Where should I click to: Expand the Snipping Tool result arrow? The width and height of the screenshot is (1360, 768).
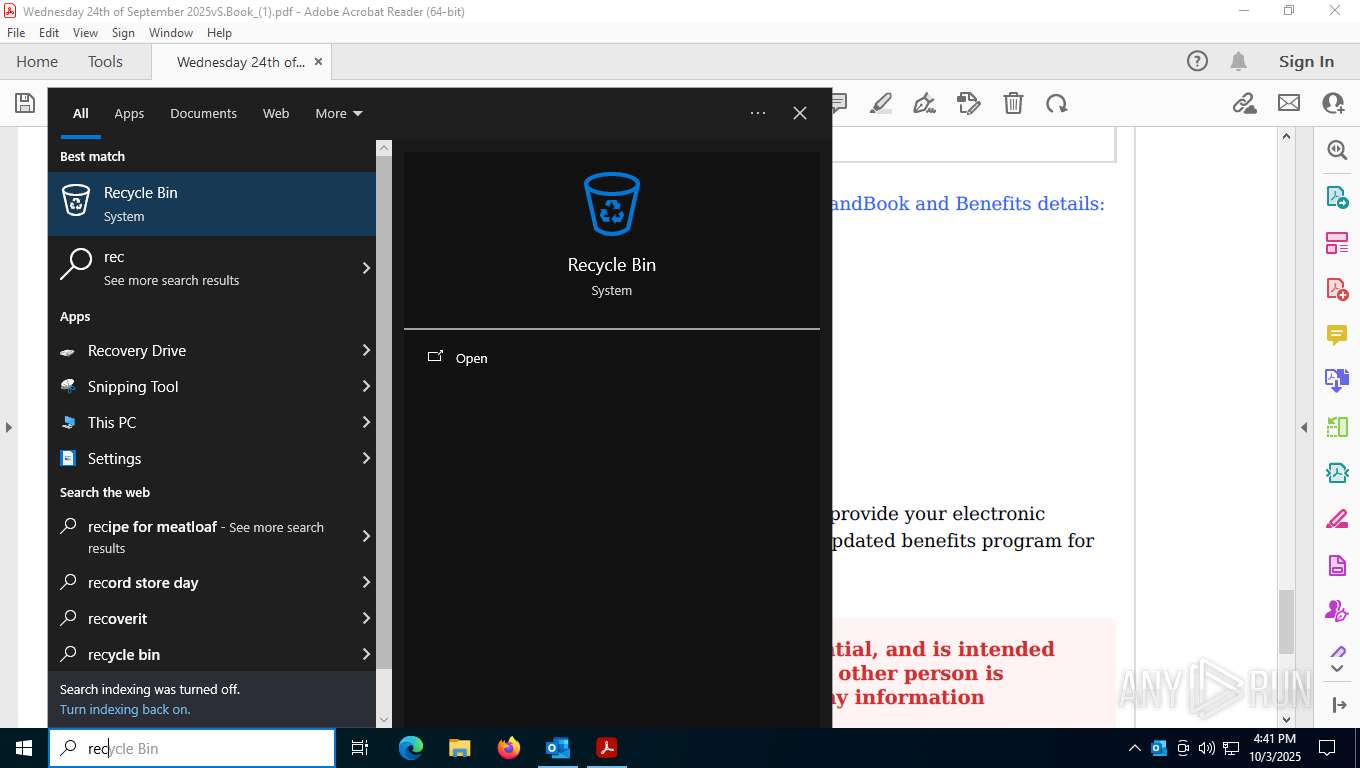pos(366,386)
